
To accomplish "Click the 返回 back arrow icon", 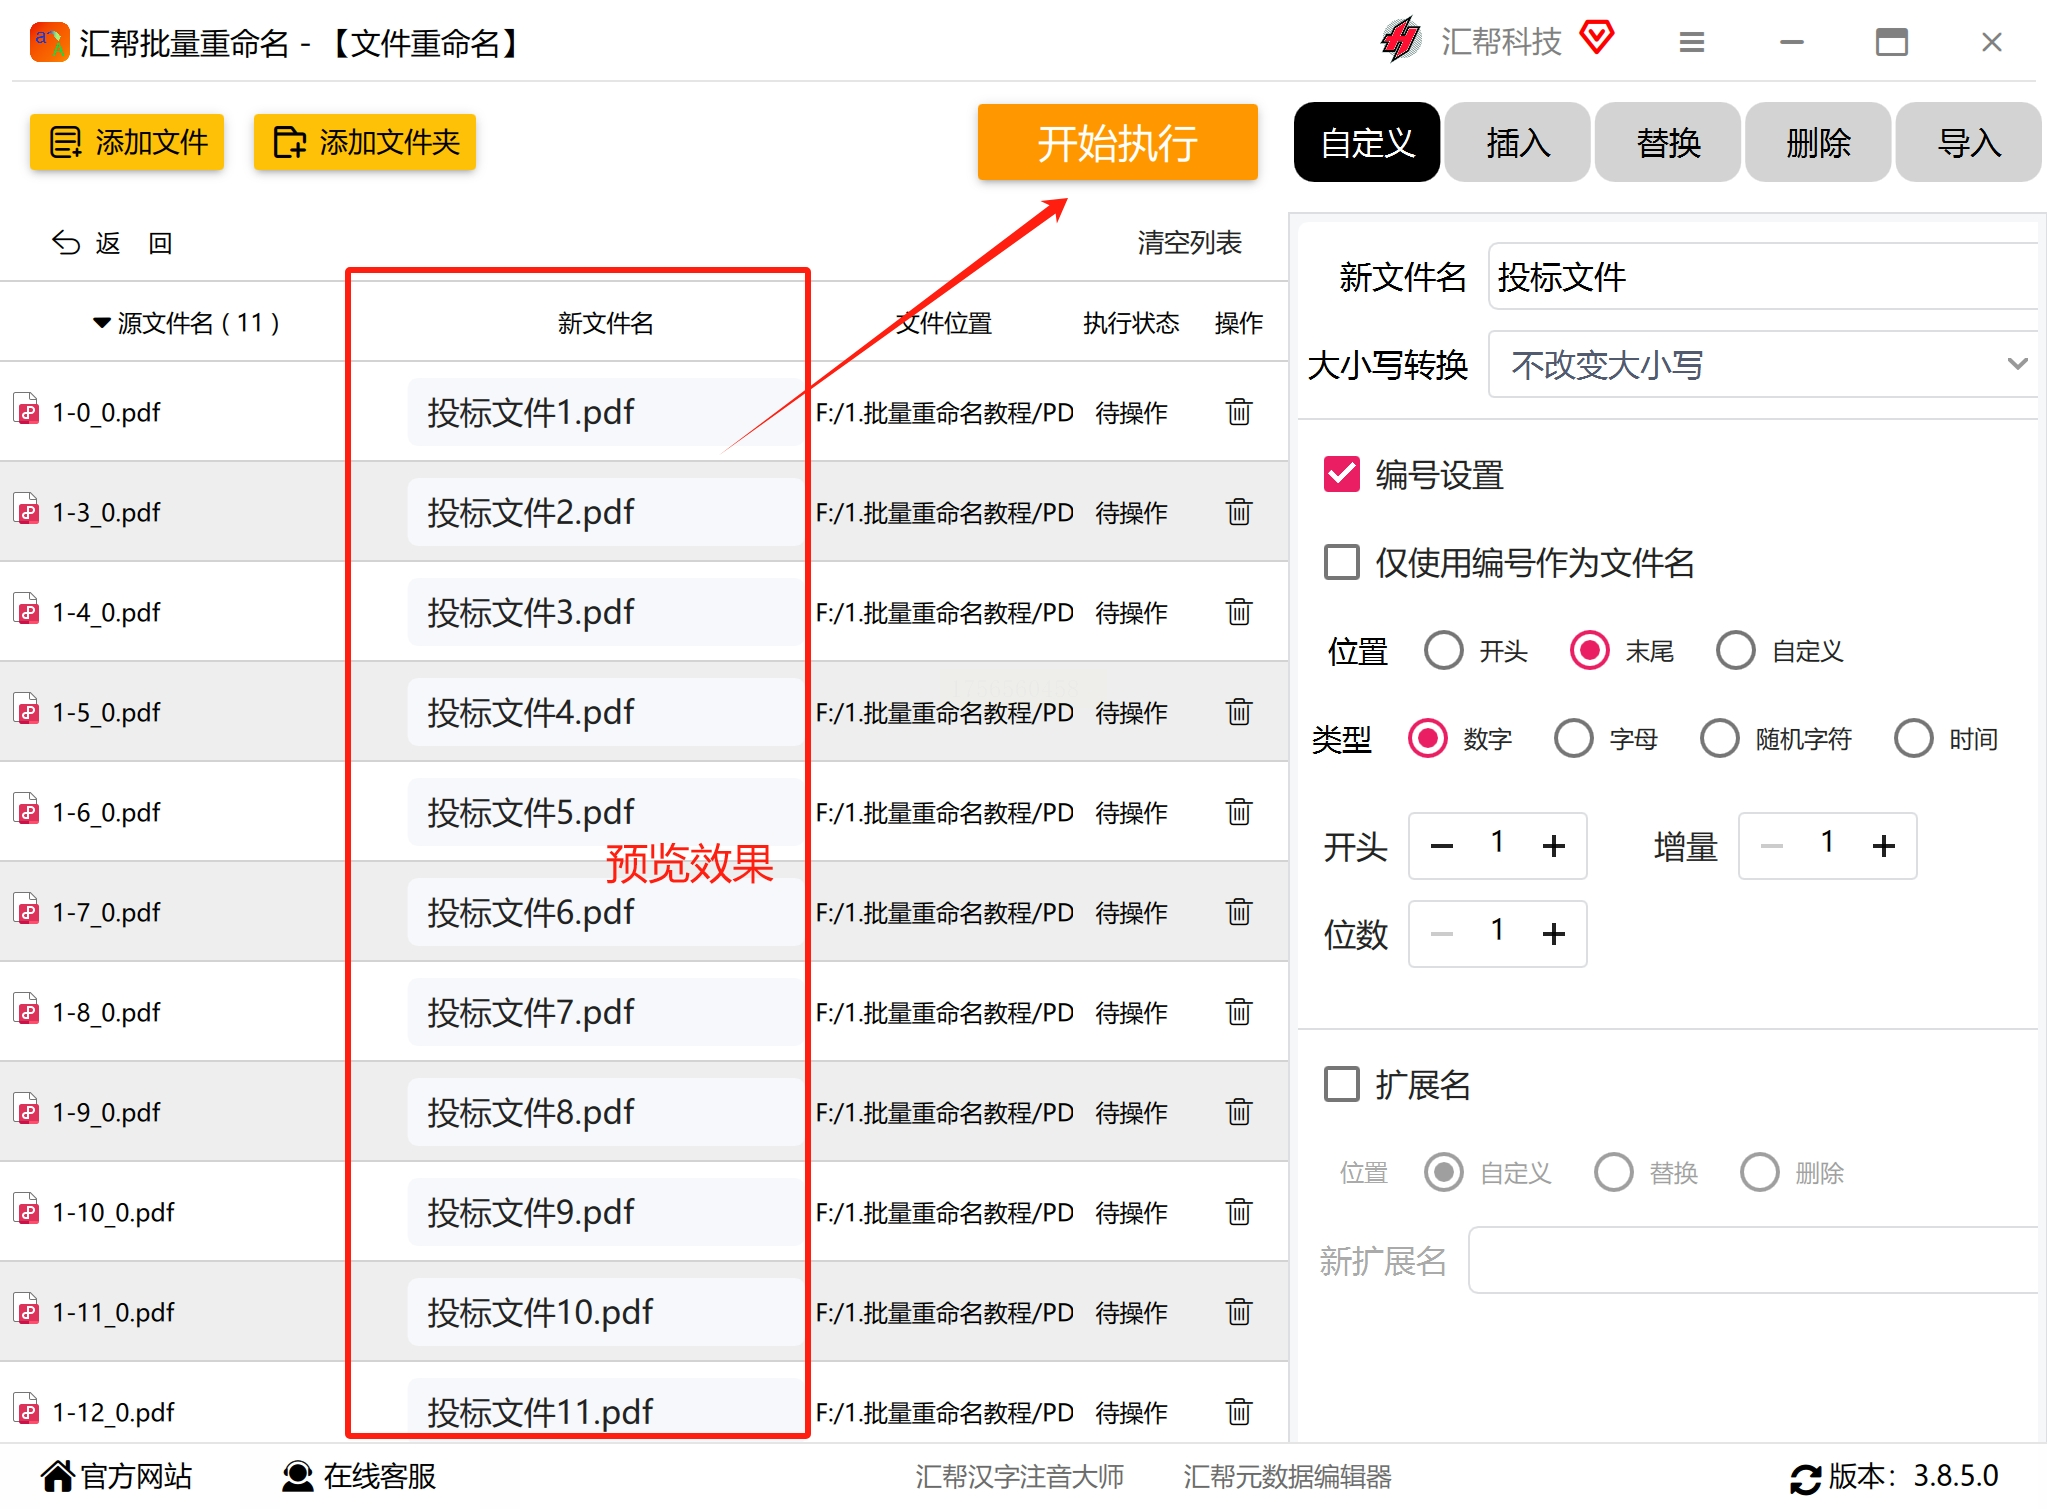I will 66,243.
